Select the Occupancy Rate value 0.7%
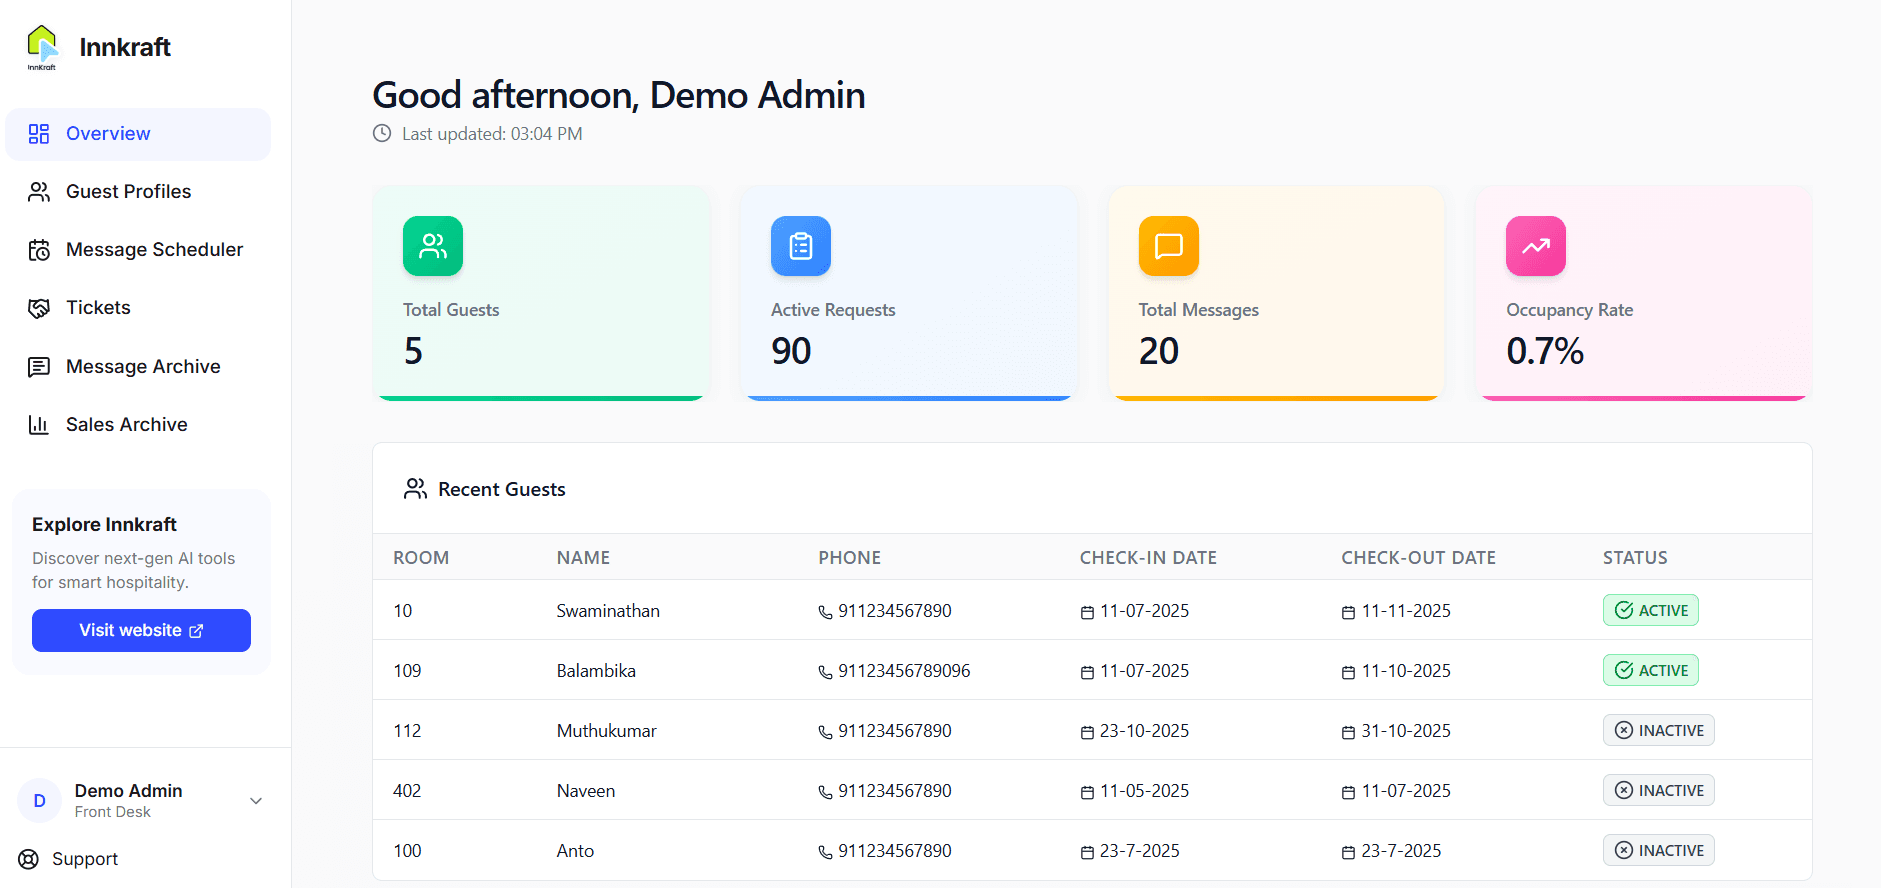 1545,351
